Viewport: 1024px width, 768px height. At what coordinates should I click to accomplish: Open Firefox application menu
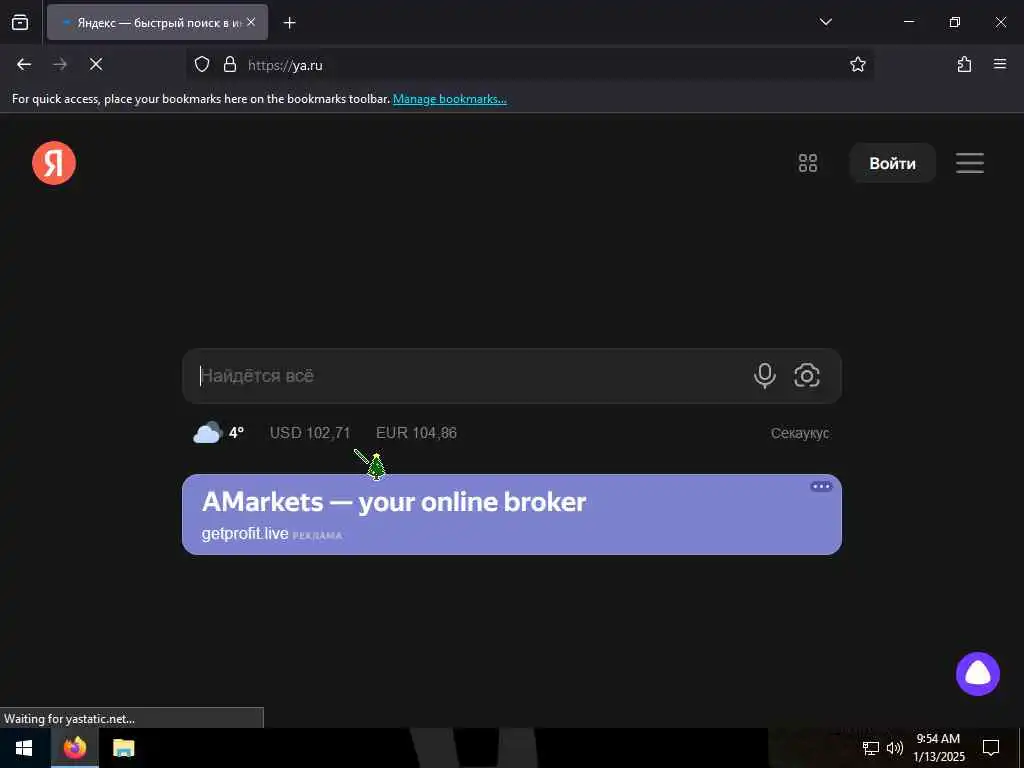[1000, 64]
